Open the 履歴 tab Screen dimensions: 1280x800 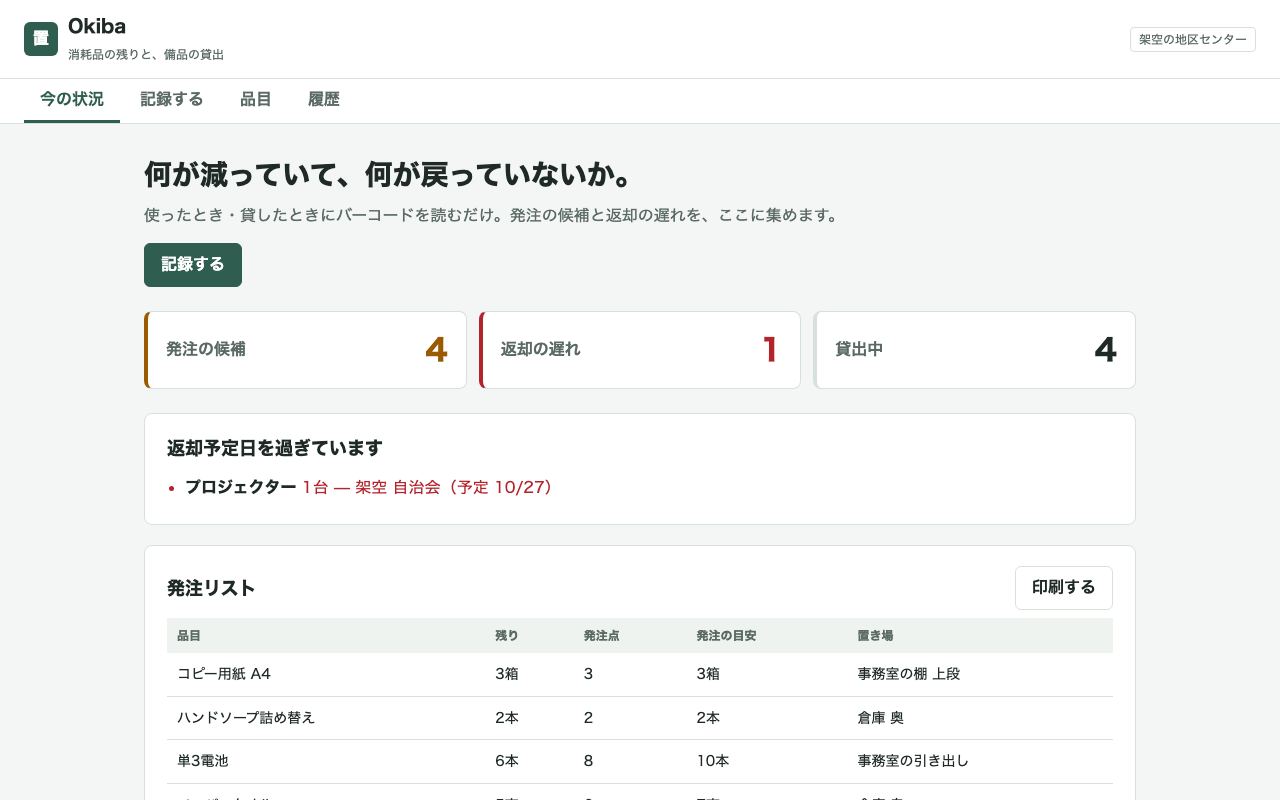click(324, 99)
